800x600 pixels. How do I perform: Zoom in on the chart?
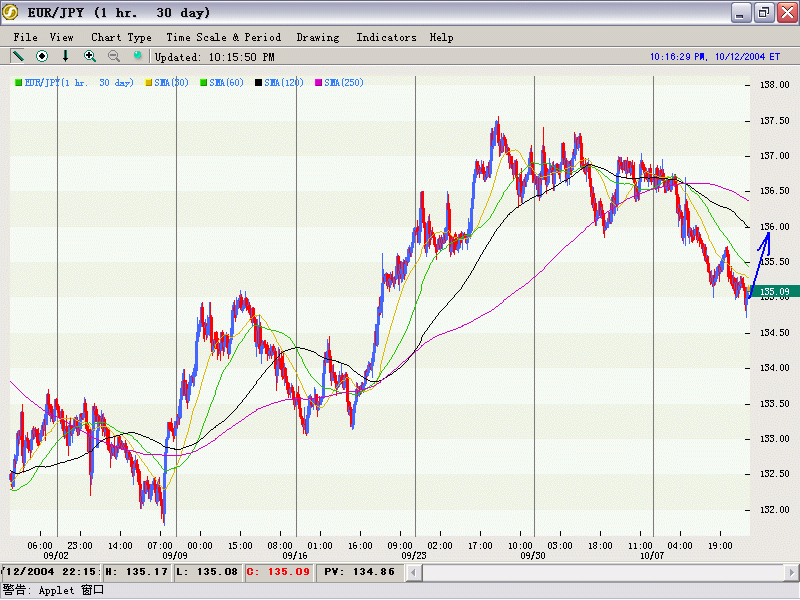coord(90,57)
